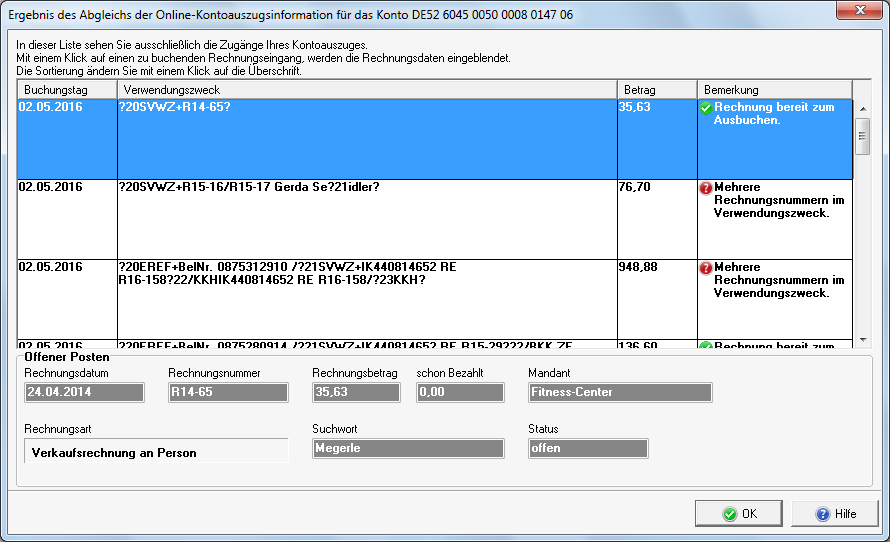Screen dimensions: 890x542
Task: Sort list by Betrag column header
Action: tap(656, 90)
